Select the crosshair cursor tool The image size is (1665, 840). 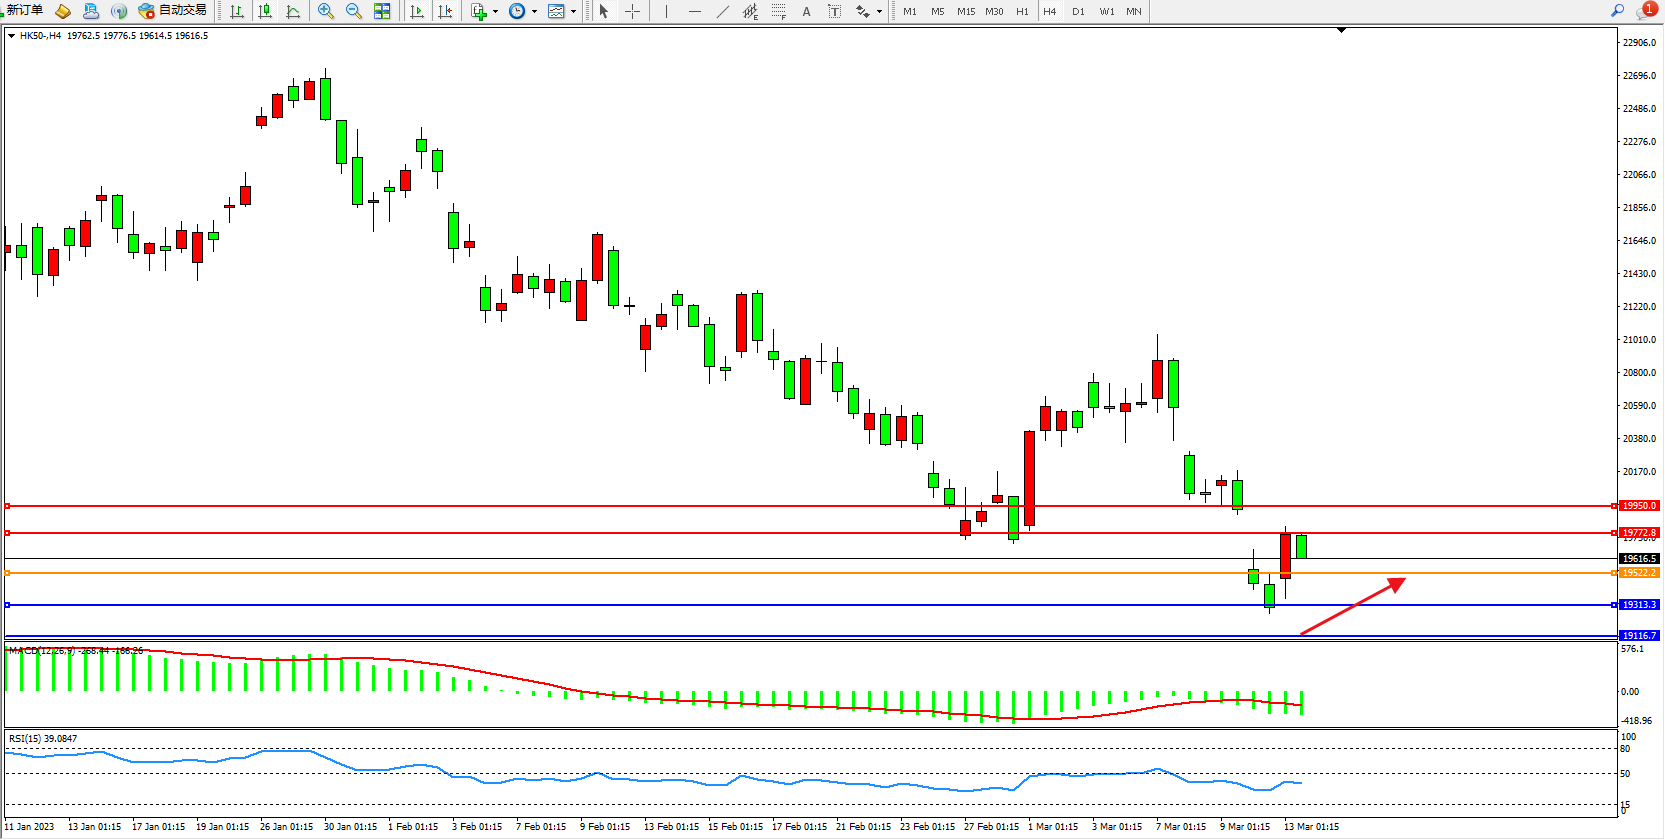click(x=632, y=11)
